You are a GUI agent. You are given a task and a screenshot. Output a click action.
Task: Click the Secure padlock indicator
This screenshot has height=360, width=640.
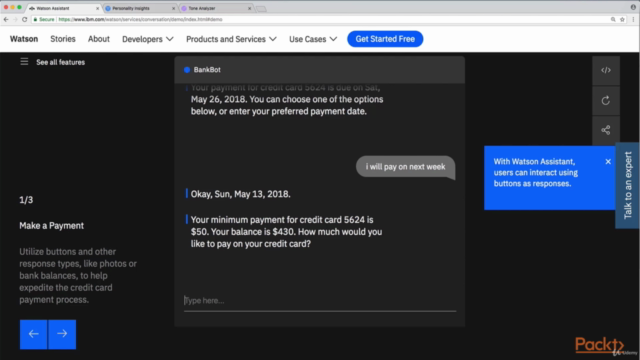click(44, 19)
